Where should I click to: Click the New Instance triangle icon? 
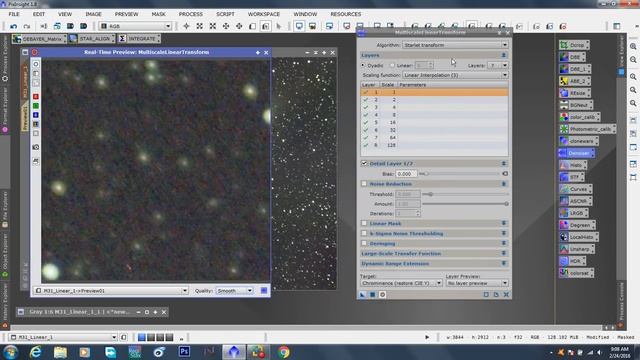point(362,294)
